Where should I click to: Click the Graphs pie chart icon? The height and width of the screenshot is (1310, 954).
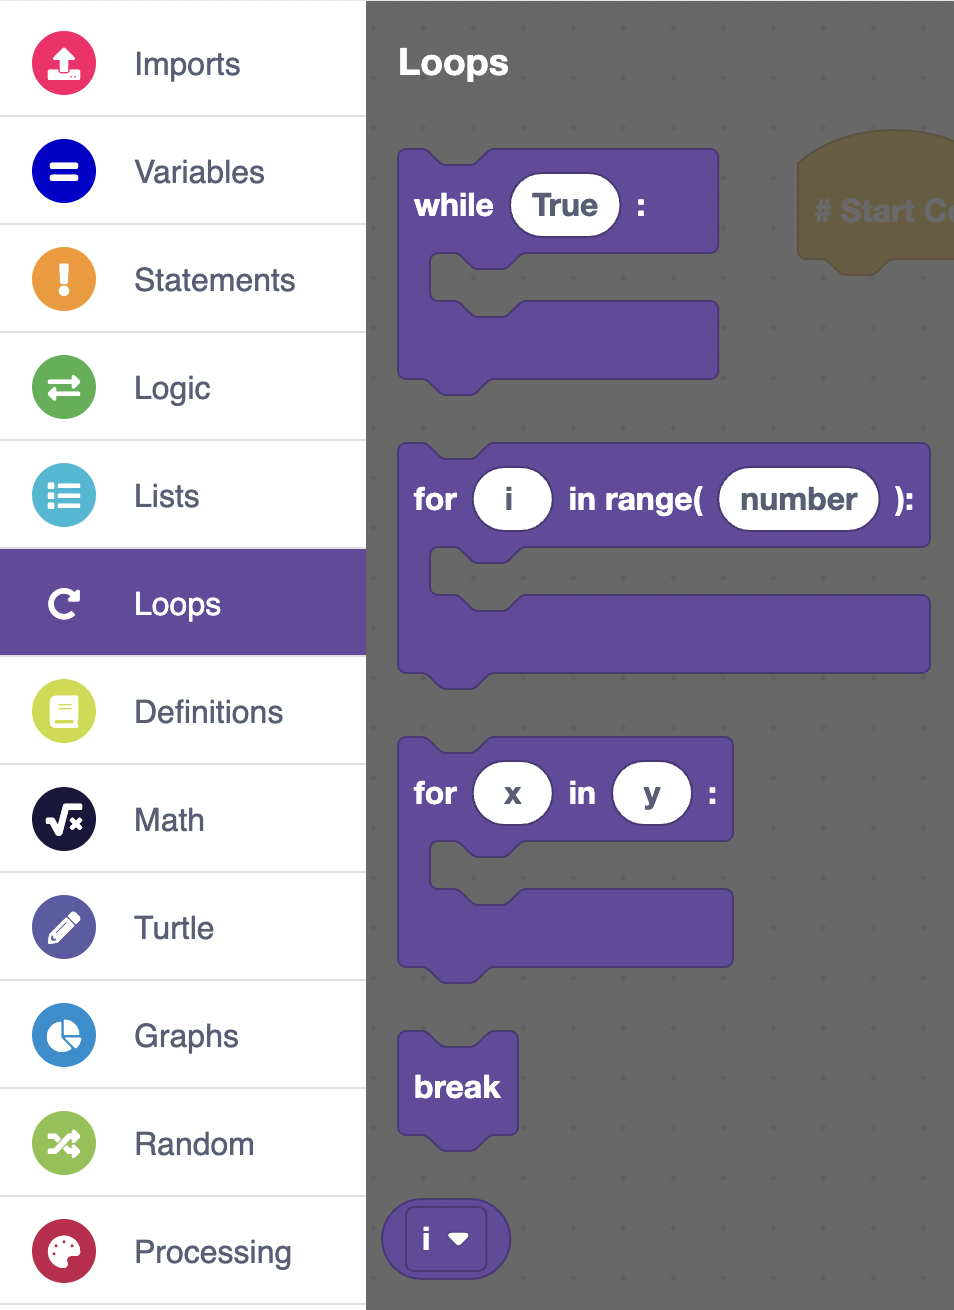tap(64, 1035)
